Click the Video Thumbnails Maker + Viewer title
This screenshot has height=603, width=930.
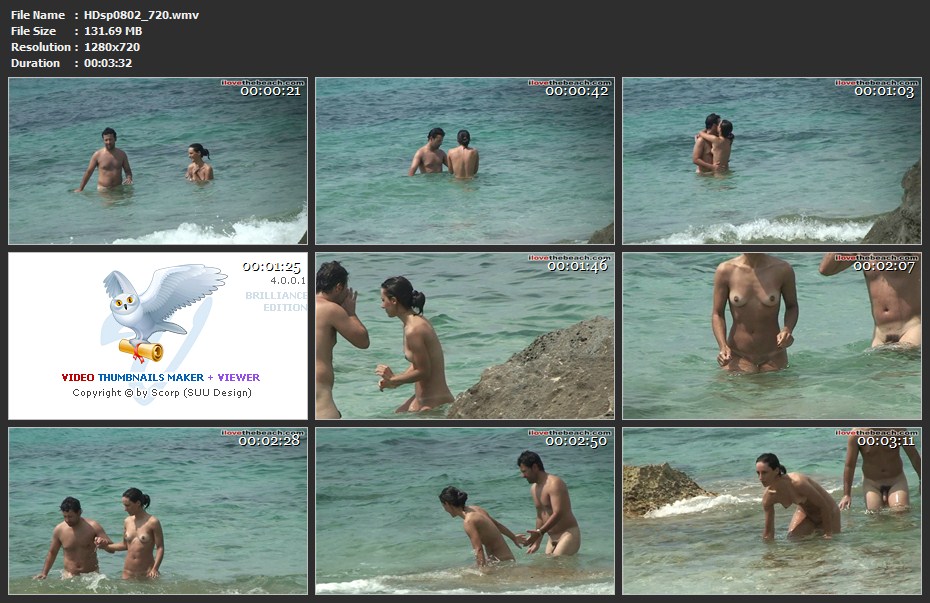coord(160,378)
